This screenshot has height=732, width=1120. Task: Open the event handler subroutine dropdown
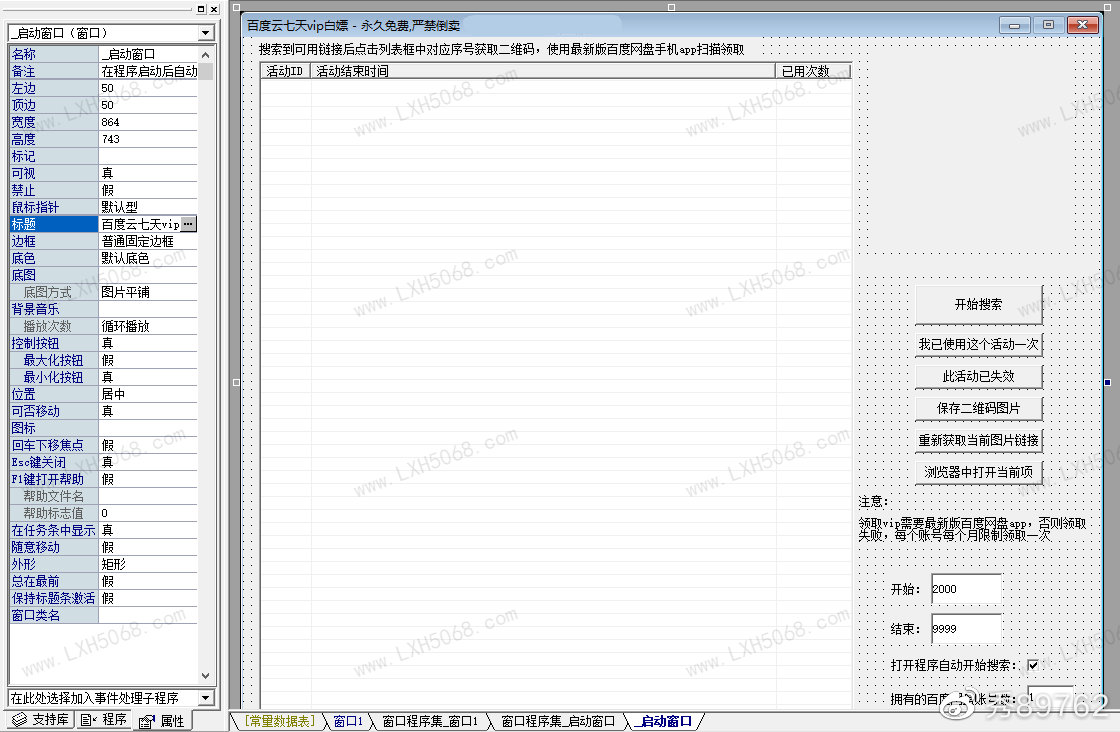pos(206,698)
